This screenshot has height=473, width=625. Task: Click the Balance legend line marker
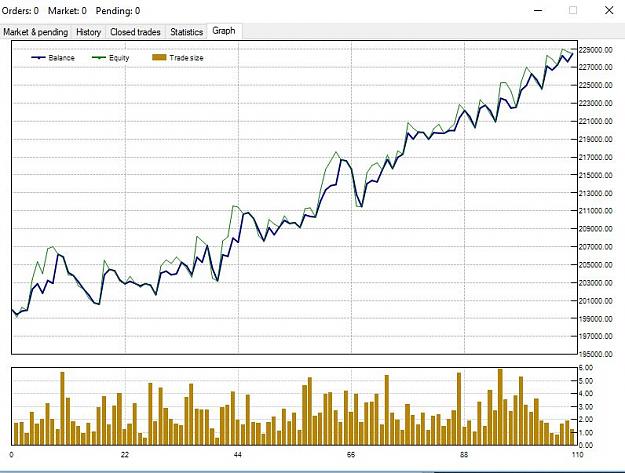pyautogui.click(x=38, y=58)
